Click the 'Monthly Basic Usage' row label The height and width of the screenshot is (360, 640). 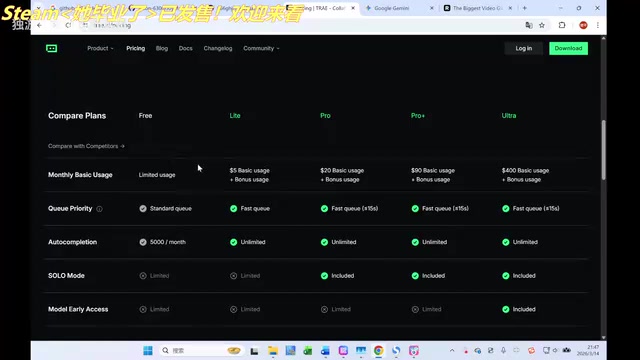(x=80, y=175)
